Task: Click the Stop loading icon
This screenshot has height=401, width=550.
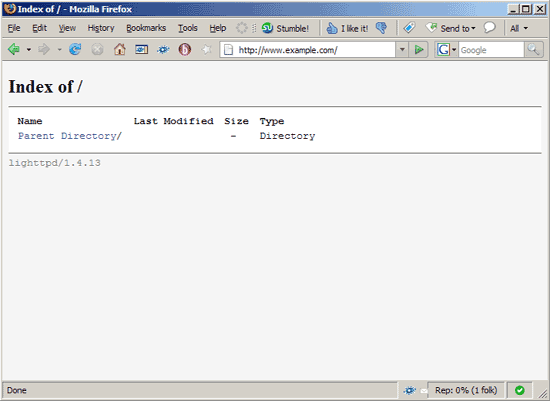Action: pos(97,49)
